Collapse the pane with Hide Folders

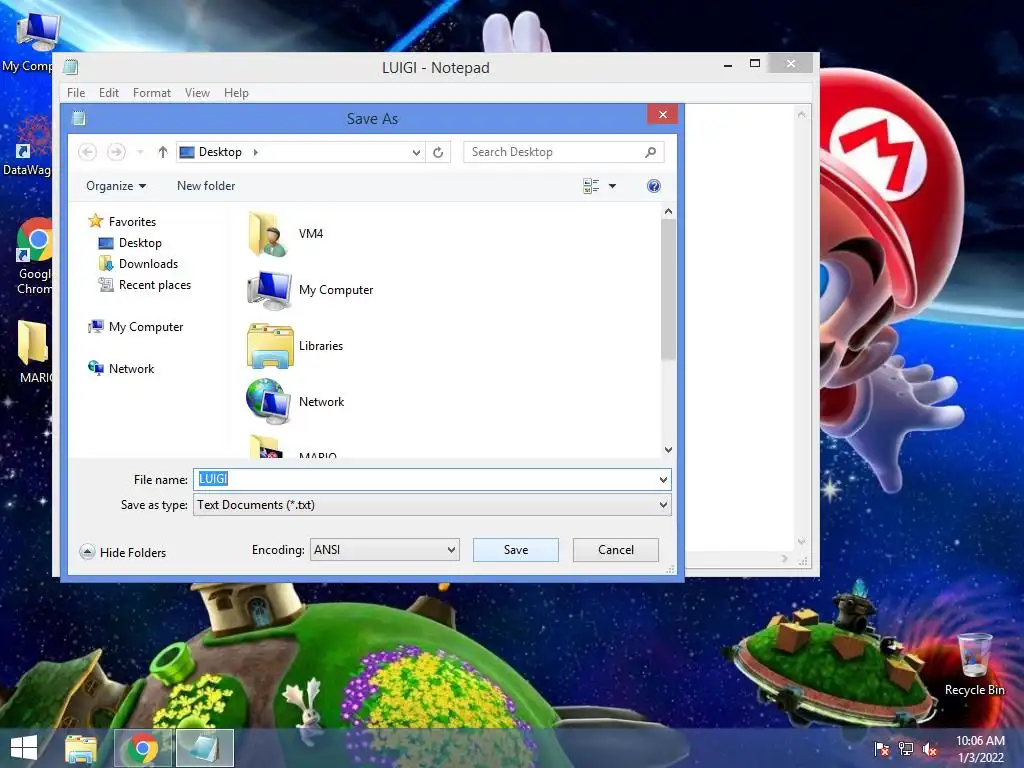[123, 552]
